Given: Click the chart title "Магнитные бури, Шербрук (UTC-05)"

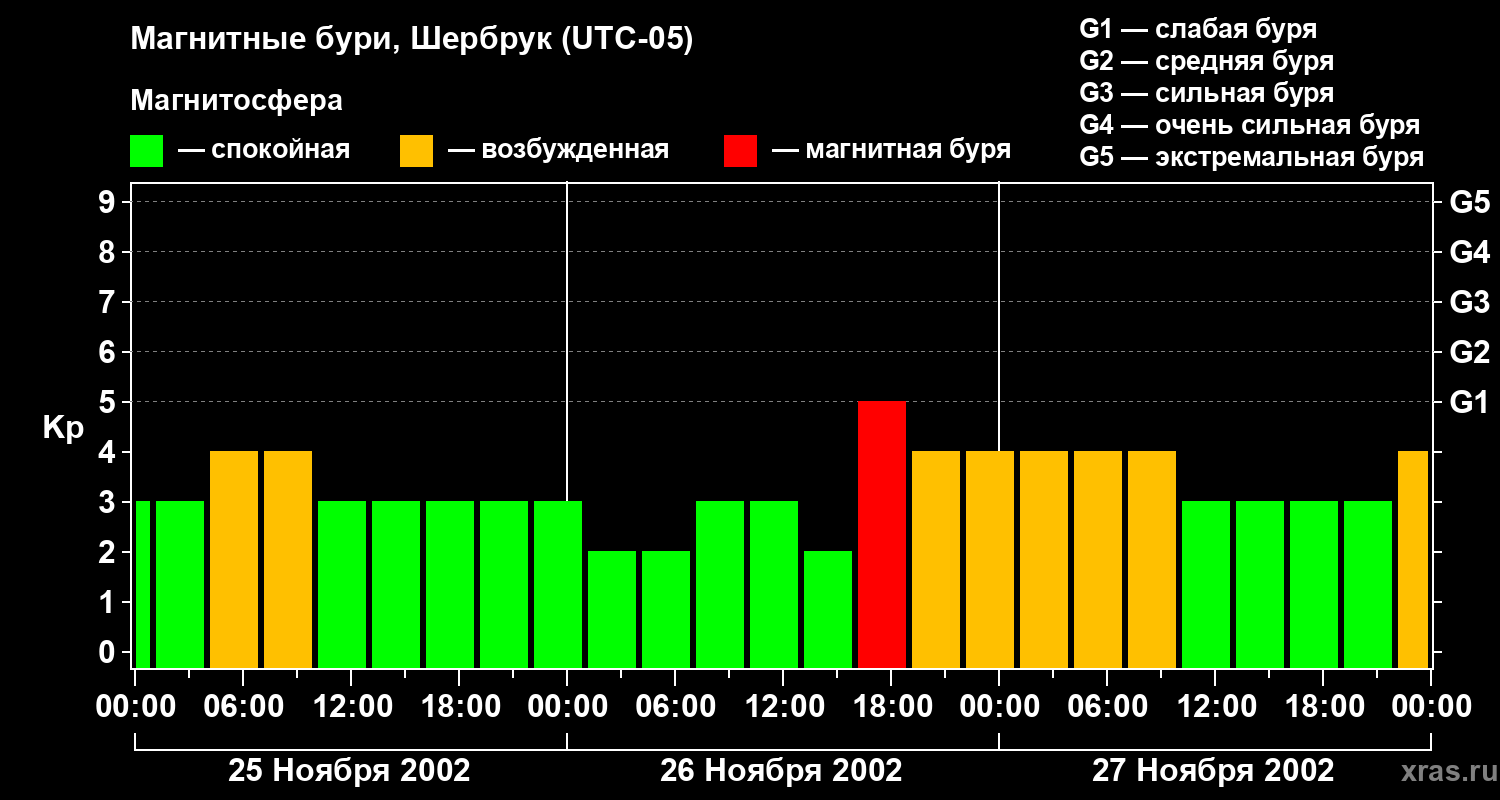Looking at the screenshot, I should coord(411,40).
